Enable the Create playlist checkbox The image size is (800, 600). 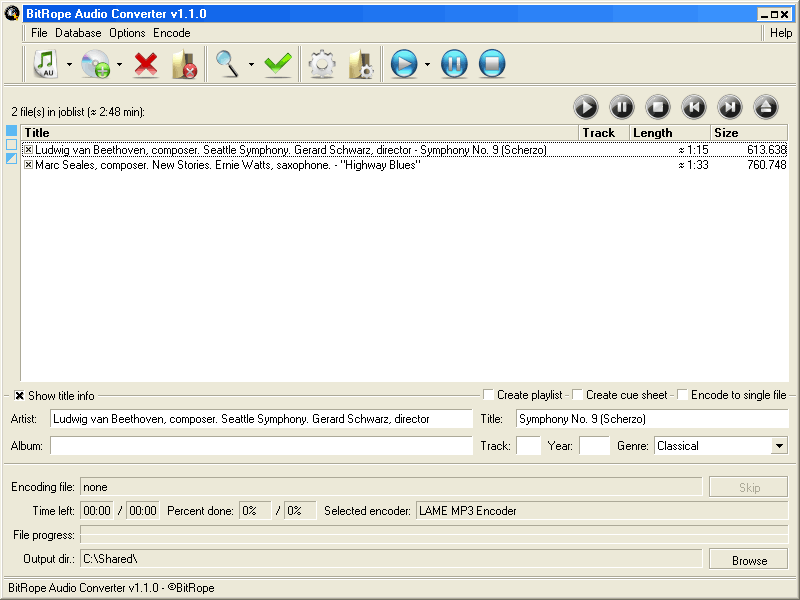click(x=489, y=395)
